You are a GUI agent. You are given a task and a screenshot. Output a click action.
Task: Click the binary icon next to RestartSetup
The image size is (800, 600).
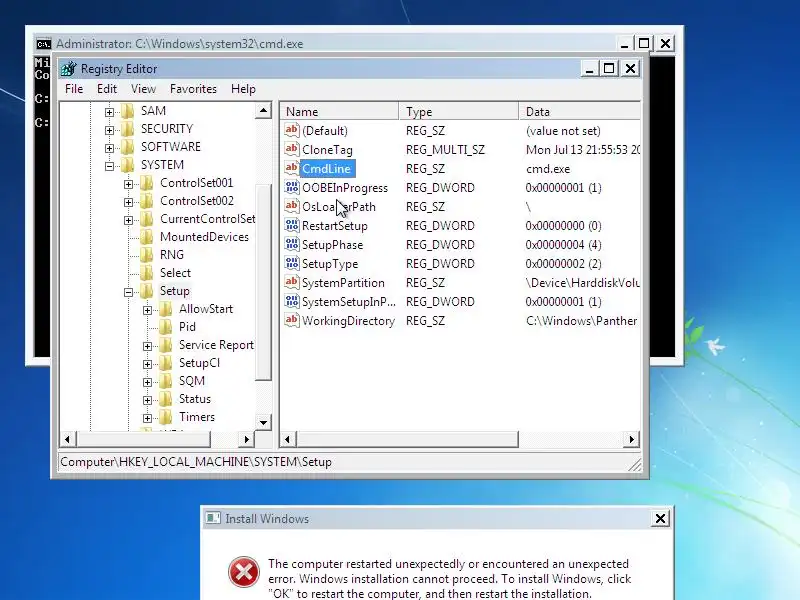(x=292, y=225)
